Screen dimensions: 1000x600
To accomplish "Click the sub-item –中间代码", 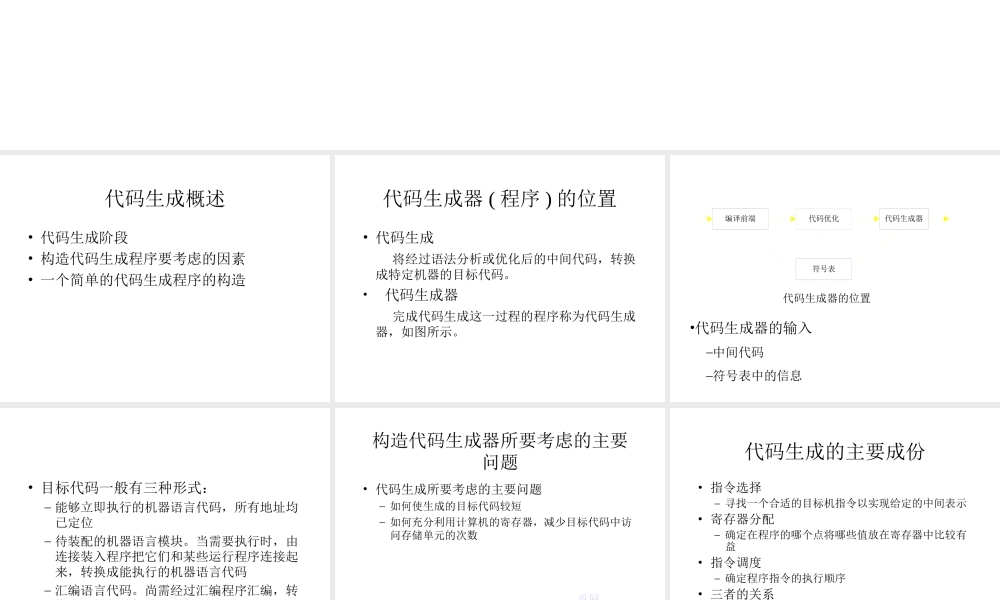I will (735, 353).
